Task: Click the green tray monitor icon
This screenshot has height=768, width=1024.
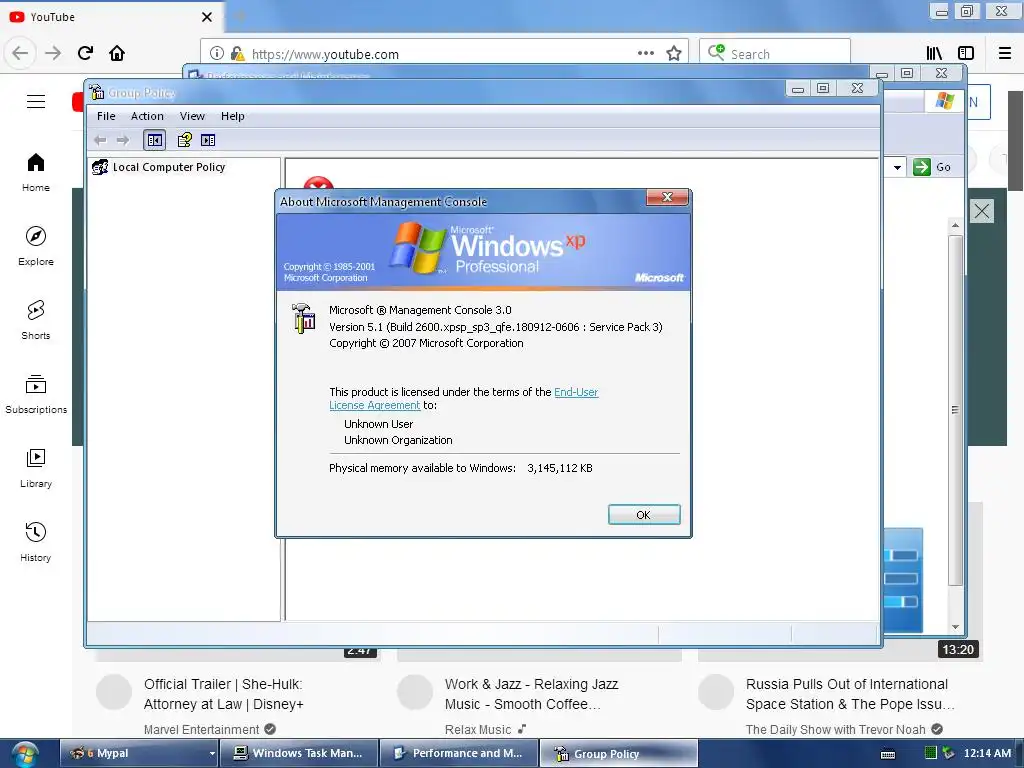Action: coord(931,753)
